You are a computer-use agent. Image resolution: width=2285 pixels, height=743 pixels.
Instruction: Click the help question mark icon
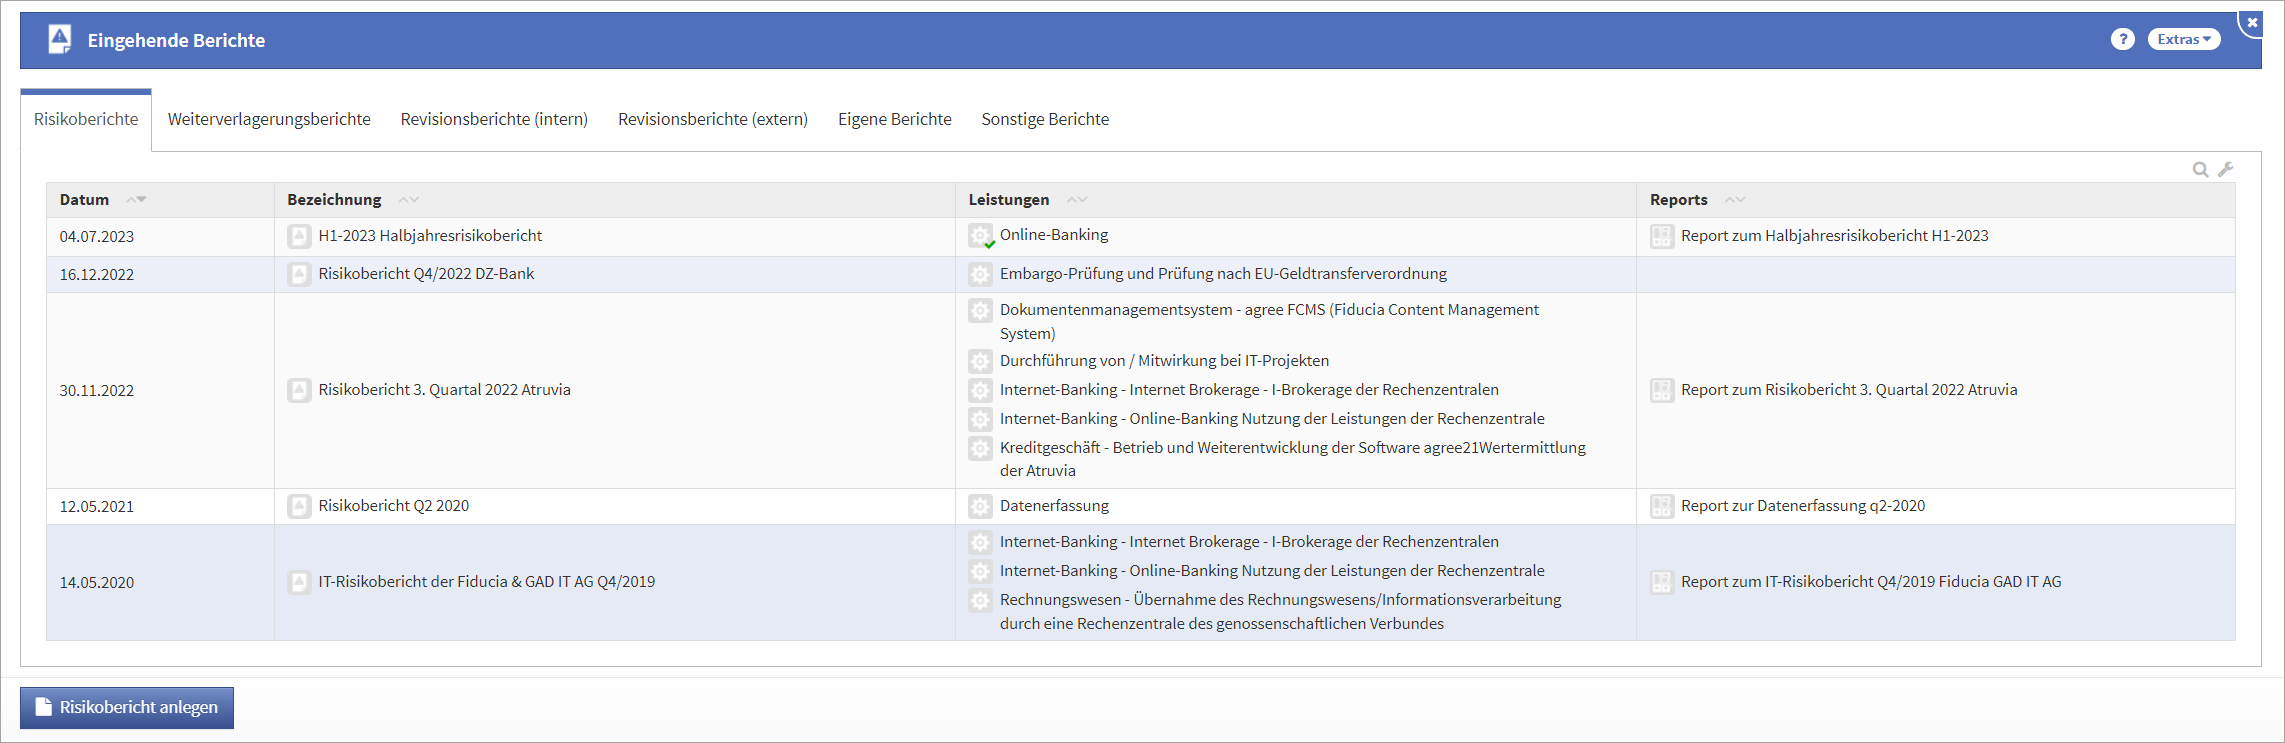[2122, 39]
